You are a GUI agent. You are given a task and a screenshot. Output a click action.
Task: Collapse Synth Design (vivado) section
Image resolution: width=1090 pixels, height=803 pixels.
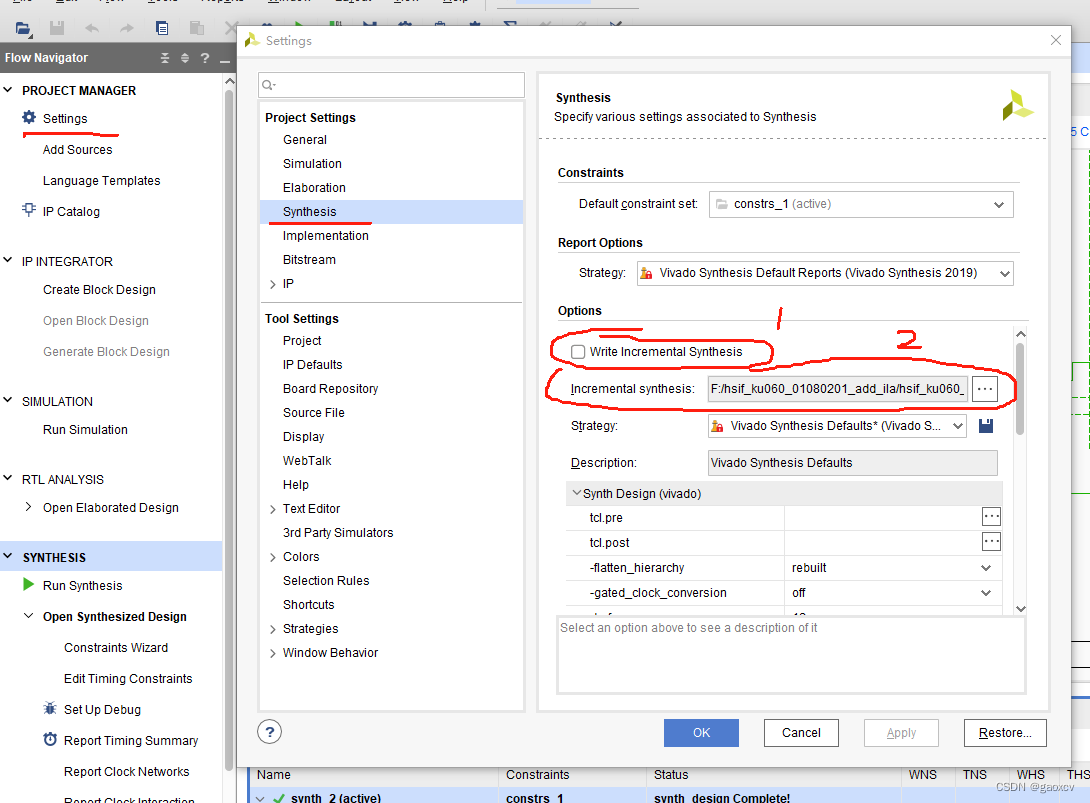[x=576, y=493]
